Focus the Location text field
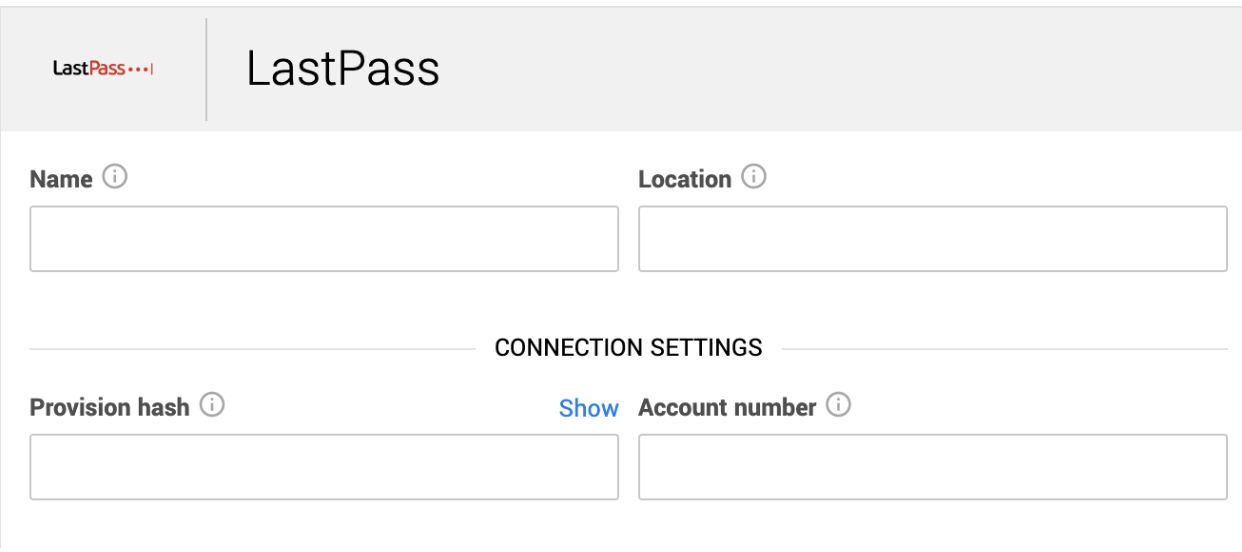1242x552 pixels. 933,239
